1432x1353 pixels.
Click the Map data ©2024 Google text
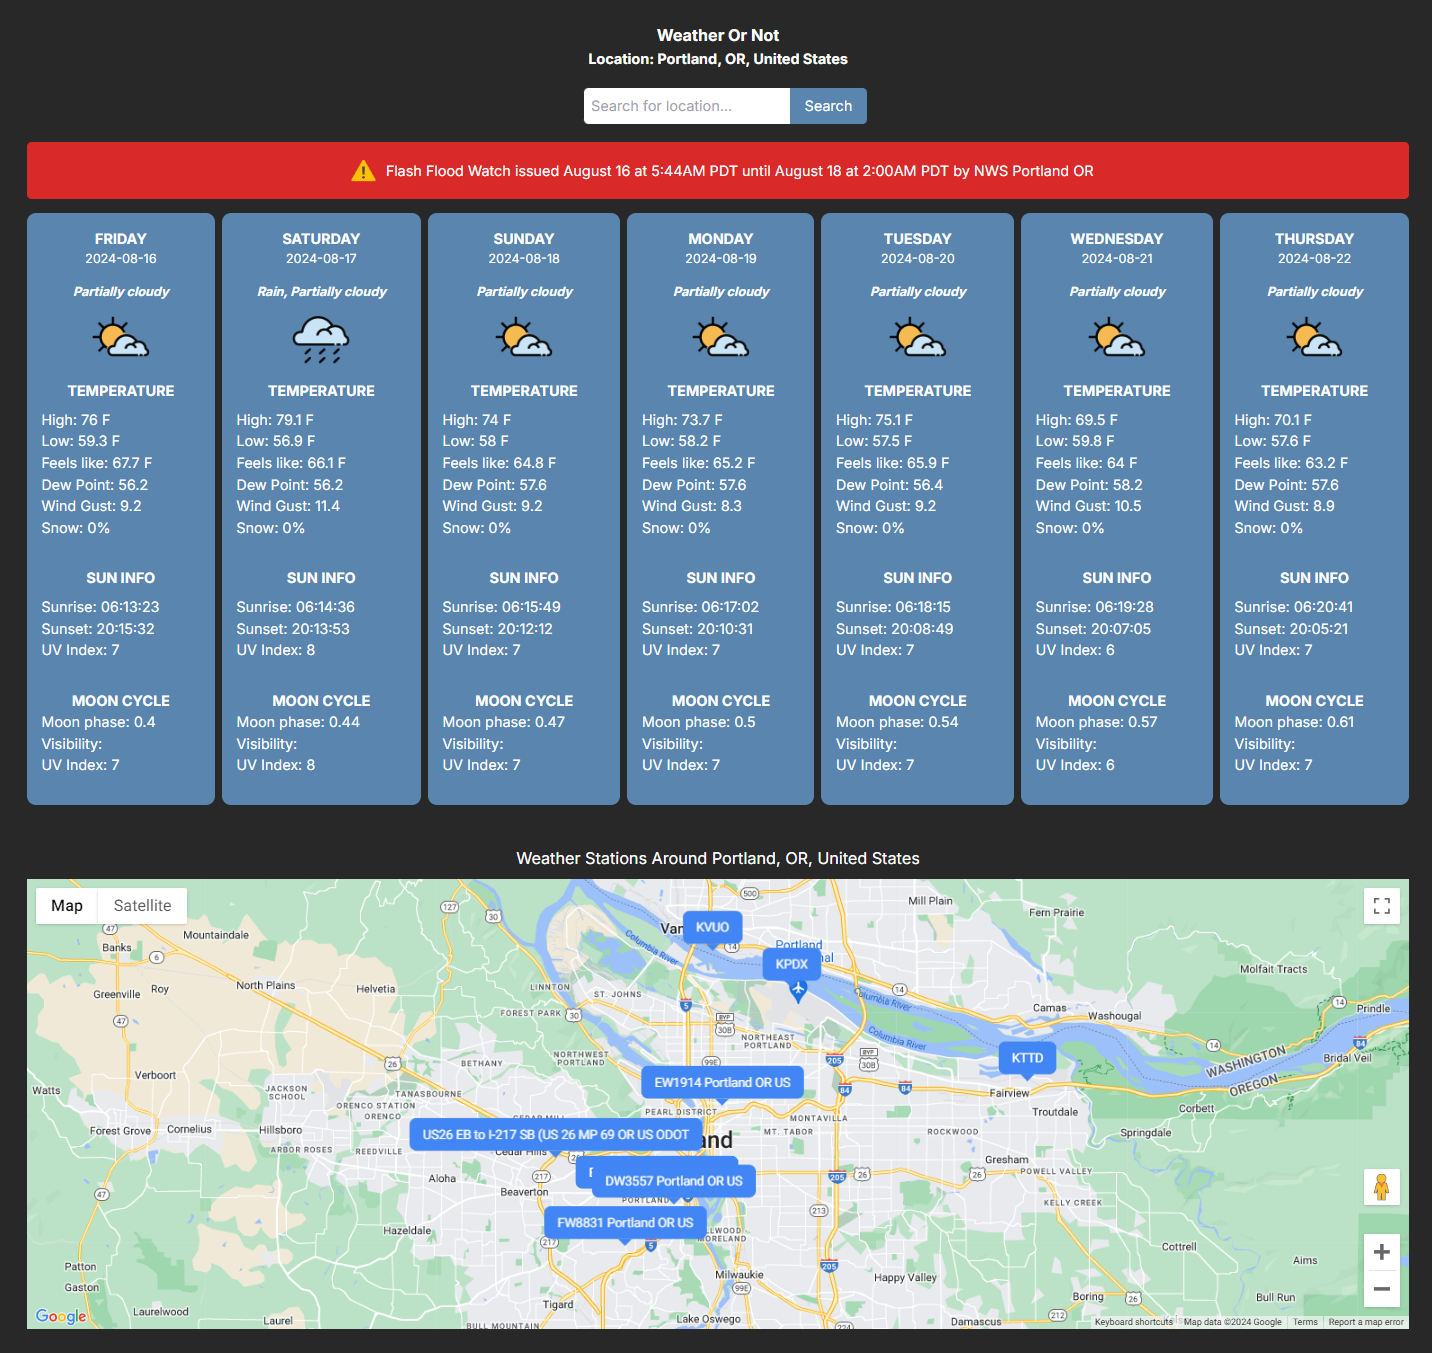point(1232,1322)
